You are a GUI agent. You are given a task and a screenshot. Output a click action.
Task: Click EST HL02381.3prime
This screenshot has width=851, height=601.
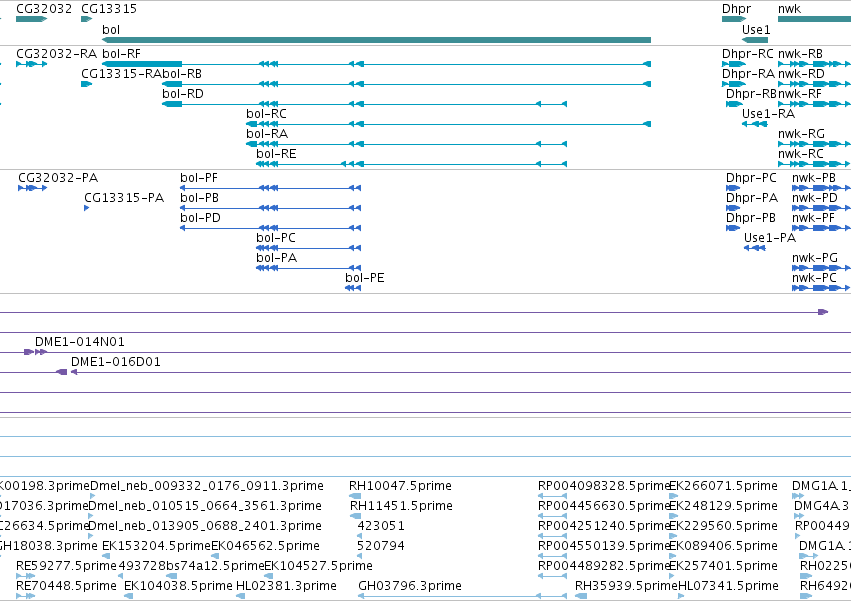click(x=240, y=596)
